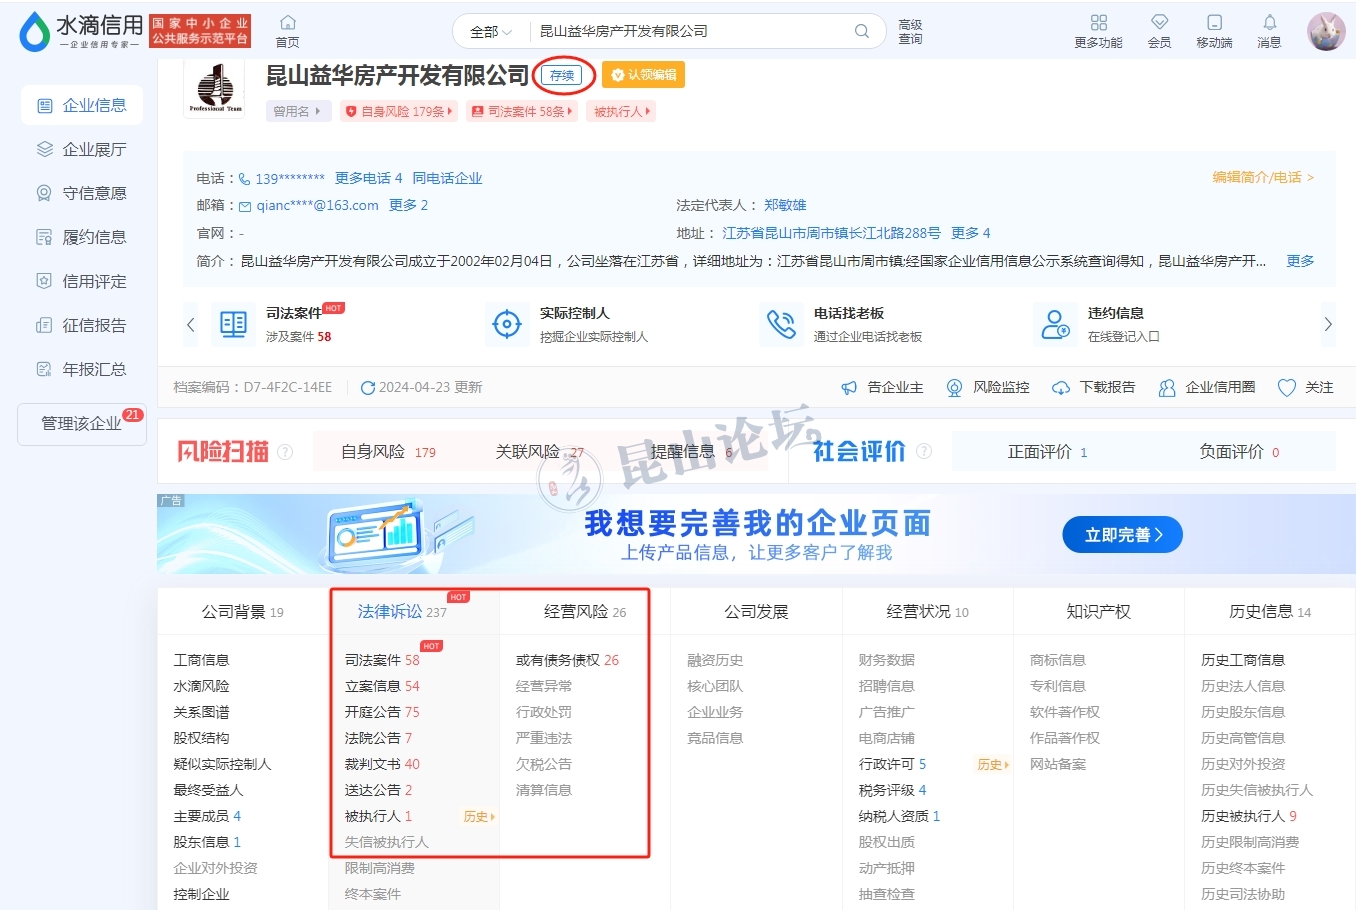This screenshot has width=1356, height=910.
Task: Expand the 曾用名 former names tag
Action: (298, 112)
